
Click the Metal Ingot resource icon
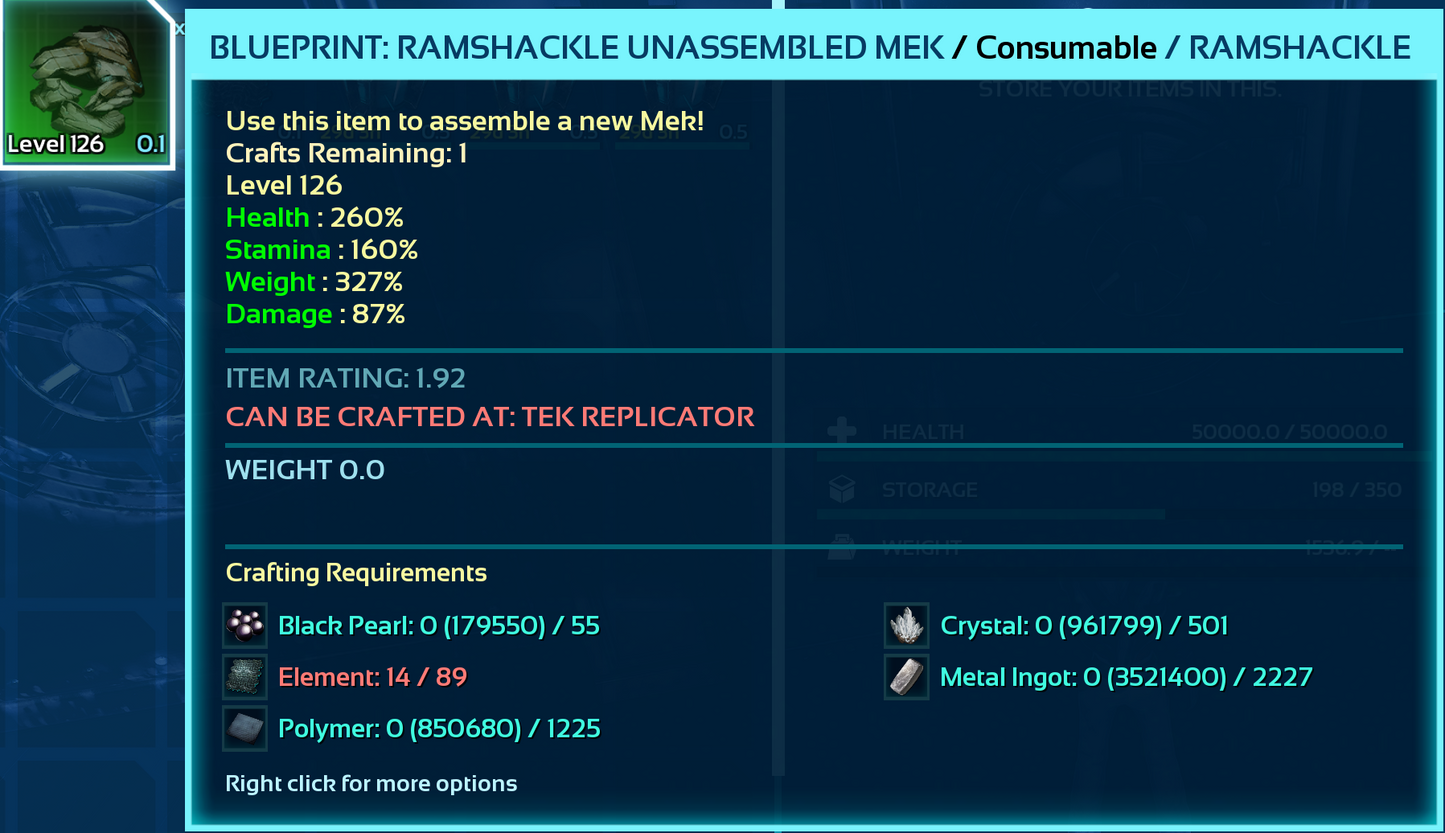907,677
